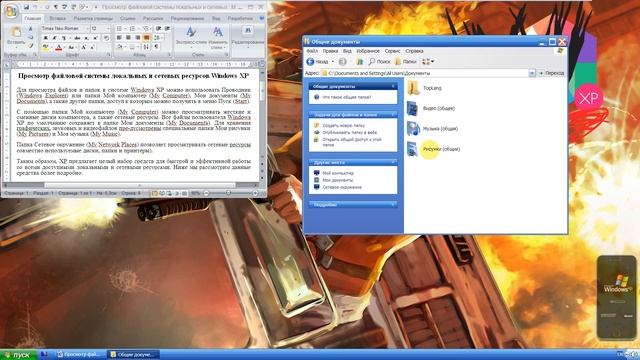Decrease paragraph indent in Word
Viewport: 640px width, 360px height.
click(158, 29)
